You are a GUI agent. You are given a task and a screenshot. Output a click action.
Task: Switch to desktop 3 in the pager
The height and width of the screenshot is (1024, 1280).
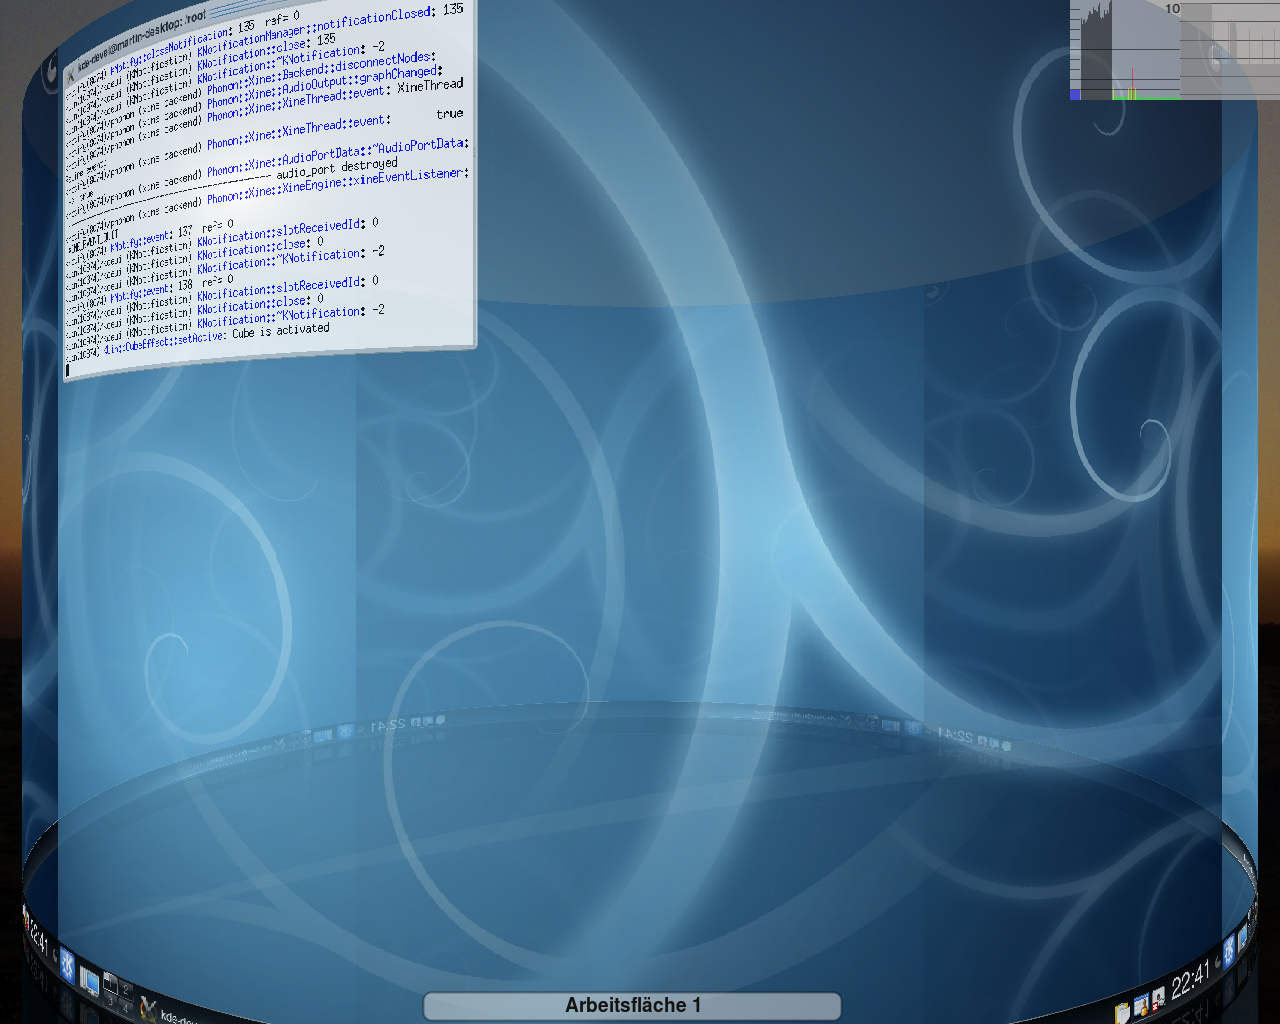(x=110, y=1001)
